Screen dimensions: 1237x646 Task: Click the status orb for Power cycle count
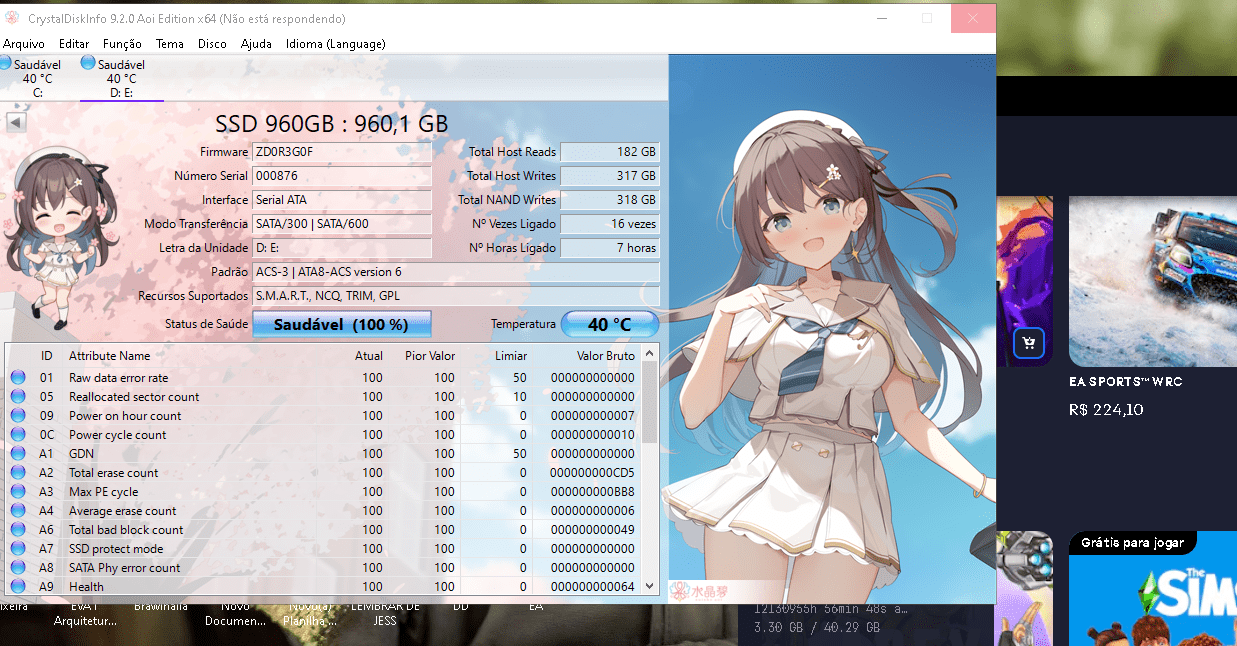[x=18, y=435]
